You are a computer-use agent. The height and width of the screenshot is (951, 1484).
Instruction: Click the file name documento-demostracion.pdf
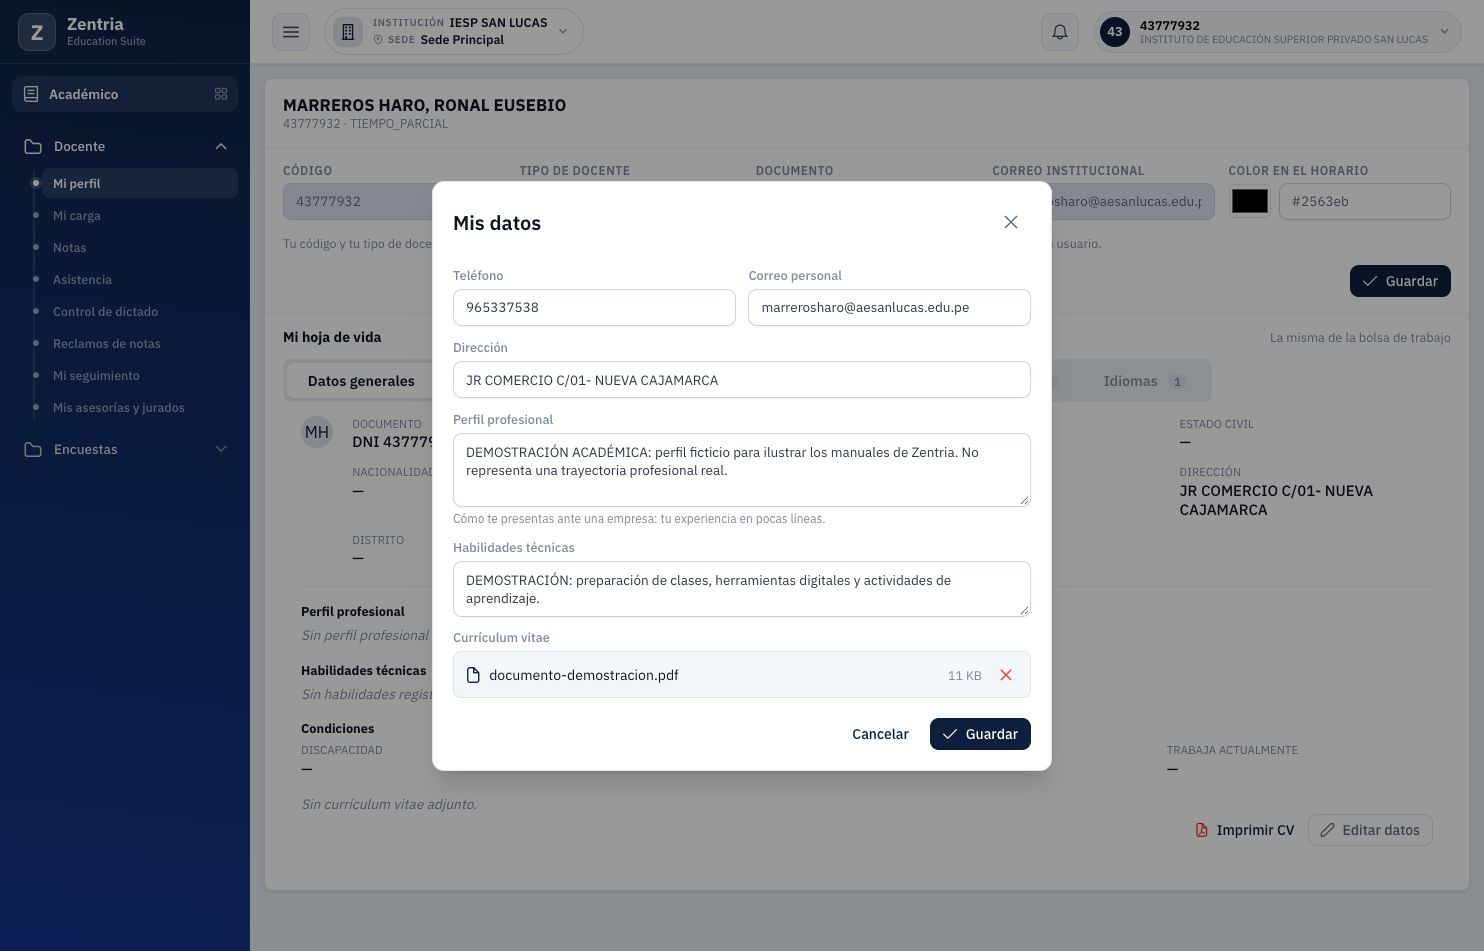[584, 675]
